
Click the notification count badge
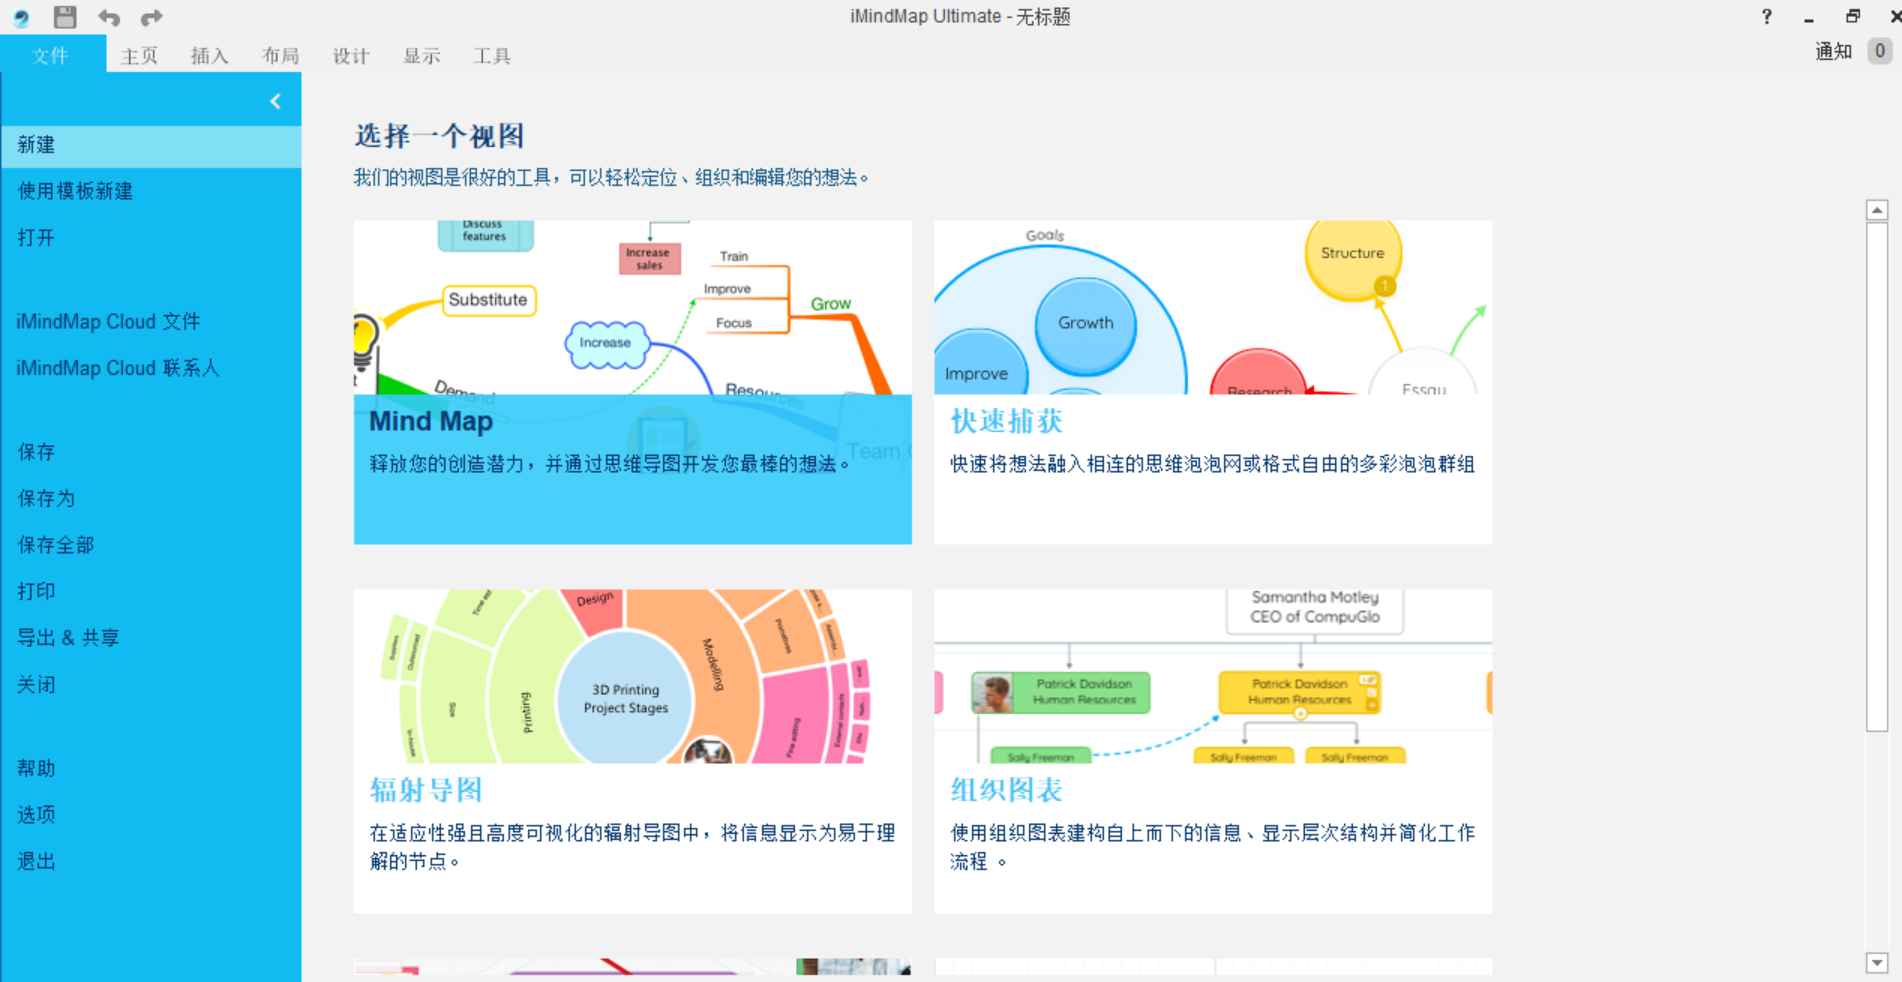pos(1880,51)
